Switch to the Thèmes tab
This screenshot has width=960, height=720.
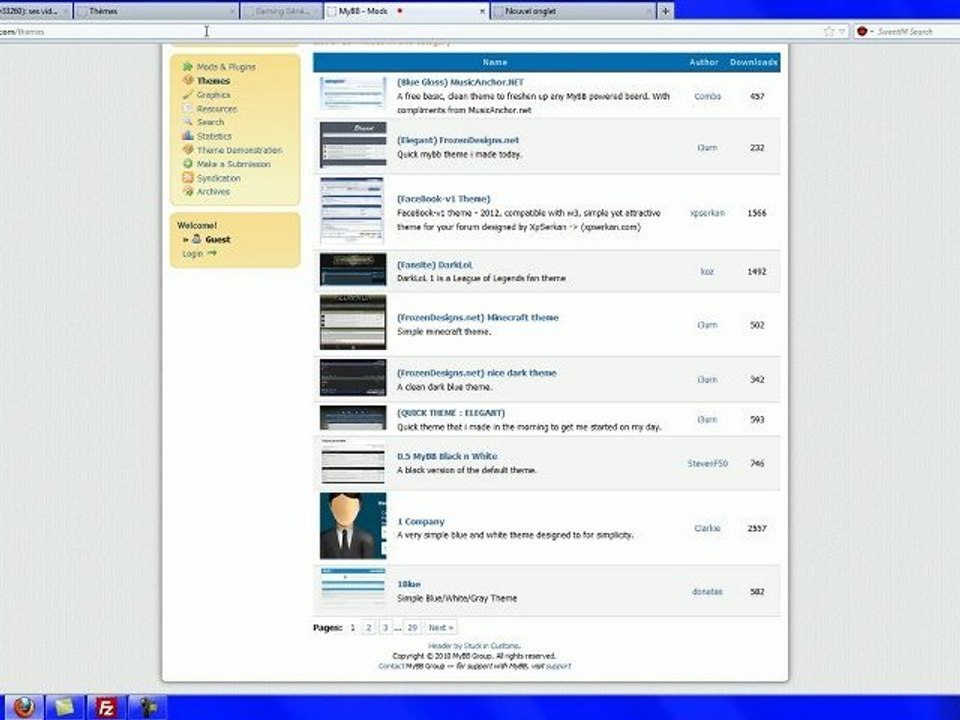[x=156, y=11]
